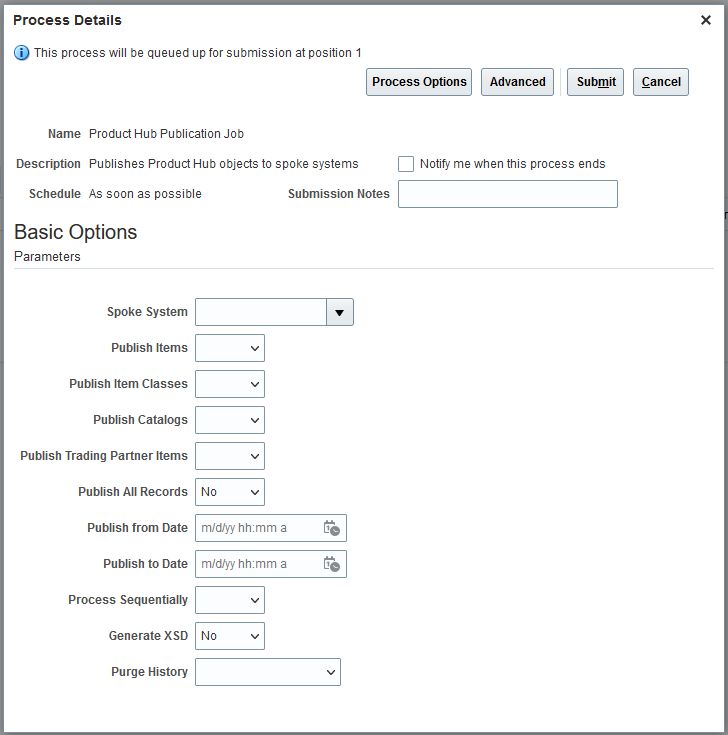The image size is (728, 735).
Task: Click the queued for submission message
Action: 198,52
